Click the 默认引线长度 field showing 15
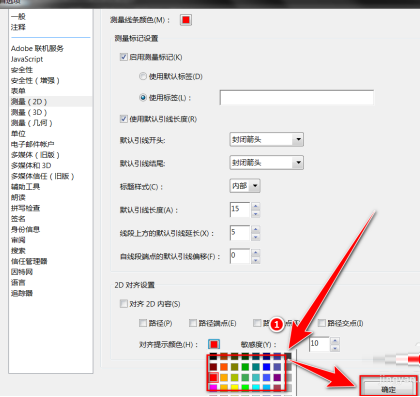This screenshot has width=420, height=397. click(x=240, y=210)
